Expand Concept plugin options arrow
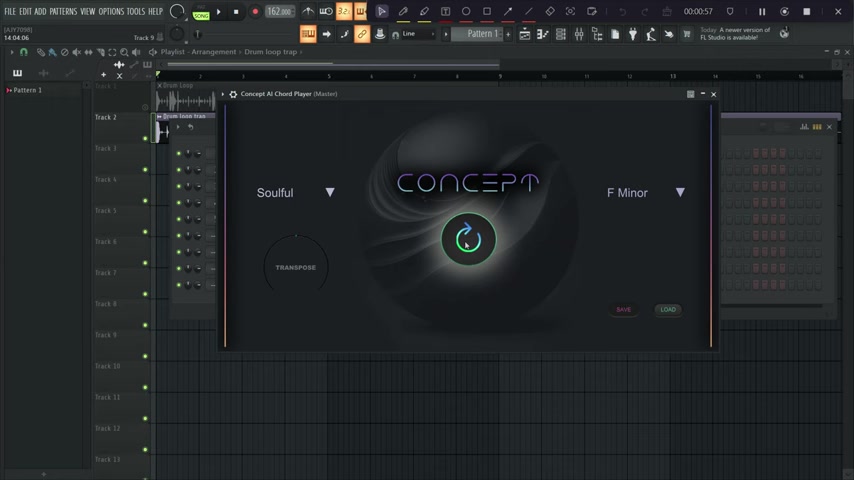The height and width of the screenshot is (480, 854). click(x=223, y=94)
